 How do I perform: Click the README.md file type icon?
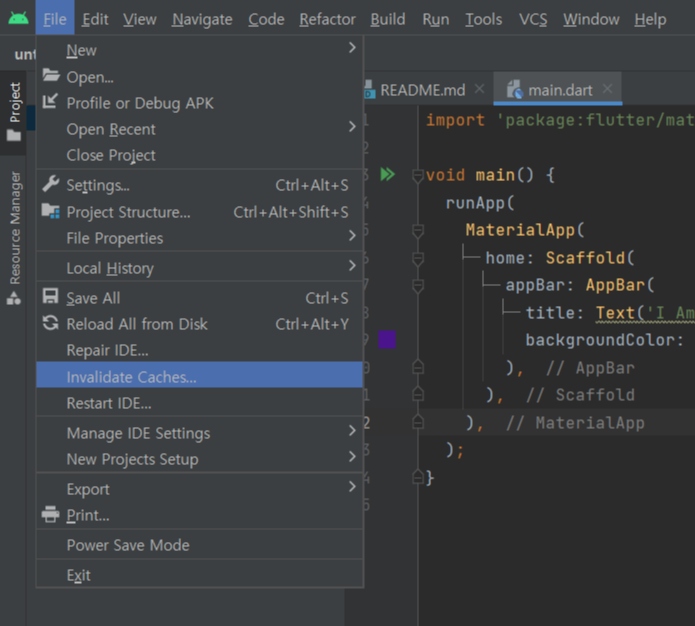pyautogui.click(x=369, y=90)
